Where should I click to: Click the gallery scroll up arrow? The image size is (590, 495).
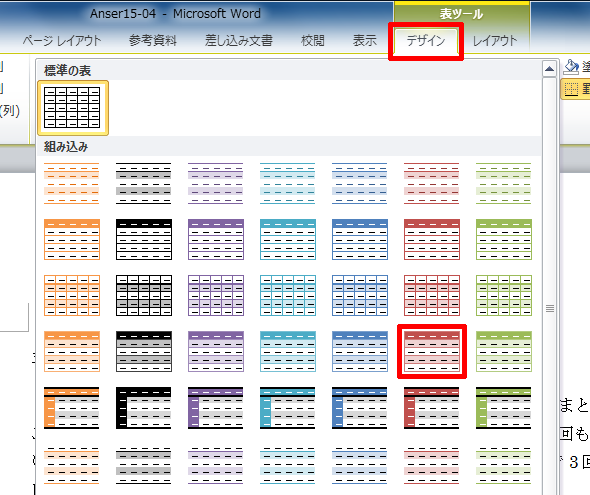(550, 69)
